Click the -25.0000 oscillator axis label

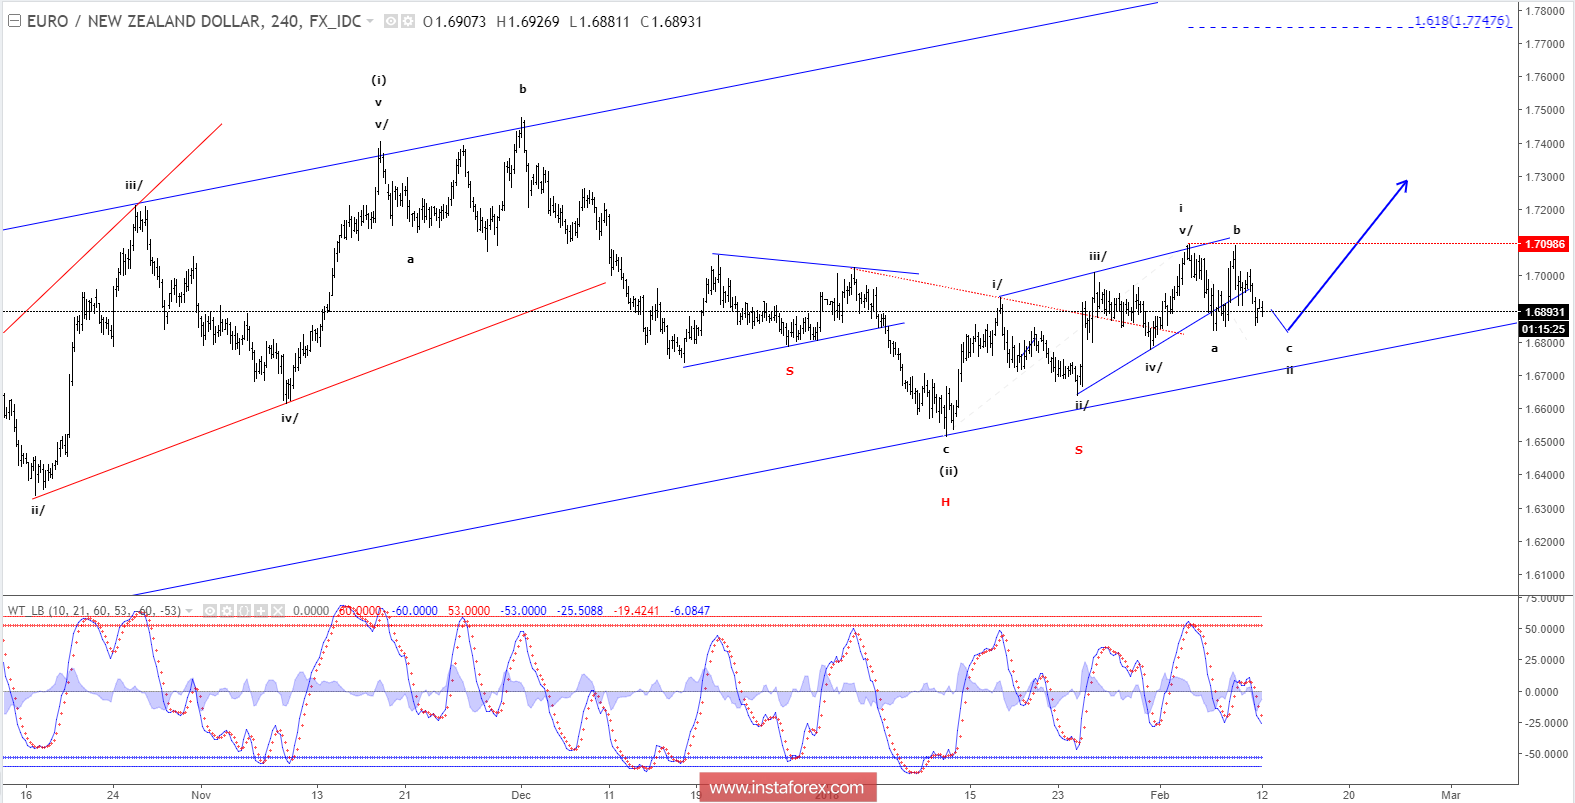pos(1545,723)
